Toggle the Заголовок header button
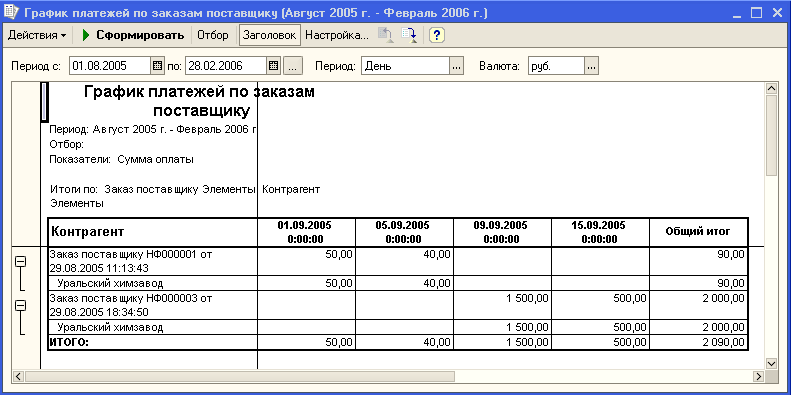This screenshot has width=791, height=395. tap(270, 35)
